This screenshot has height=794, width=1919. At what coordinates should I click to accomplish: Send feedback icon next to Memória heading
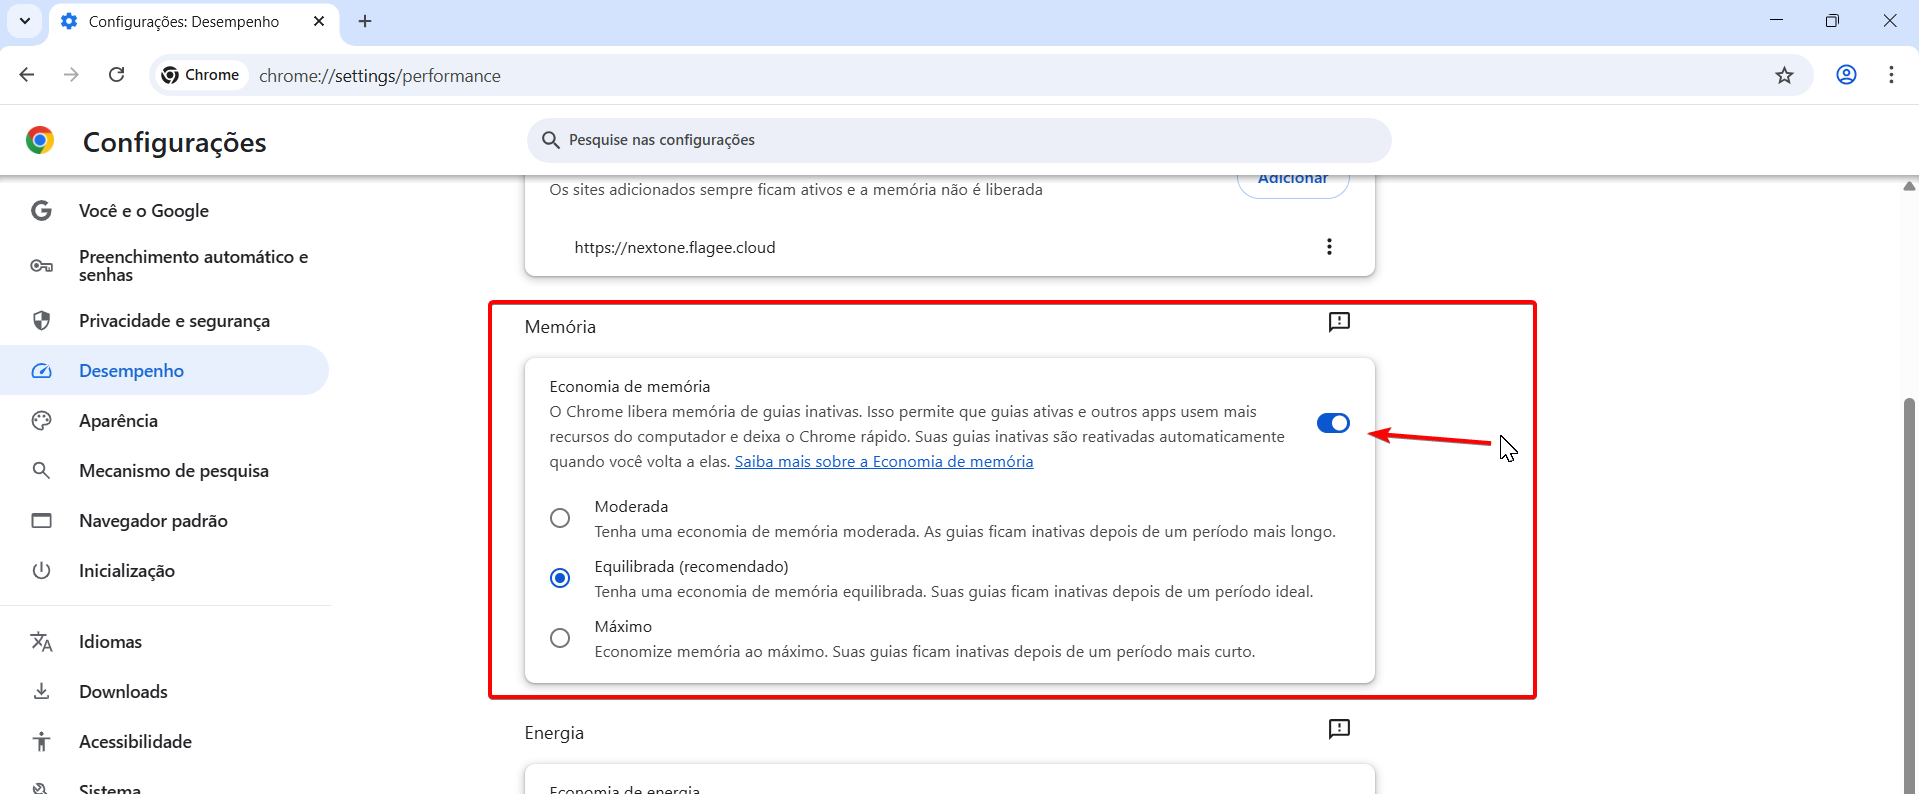(x=1339, y=322)
